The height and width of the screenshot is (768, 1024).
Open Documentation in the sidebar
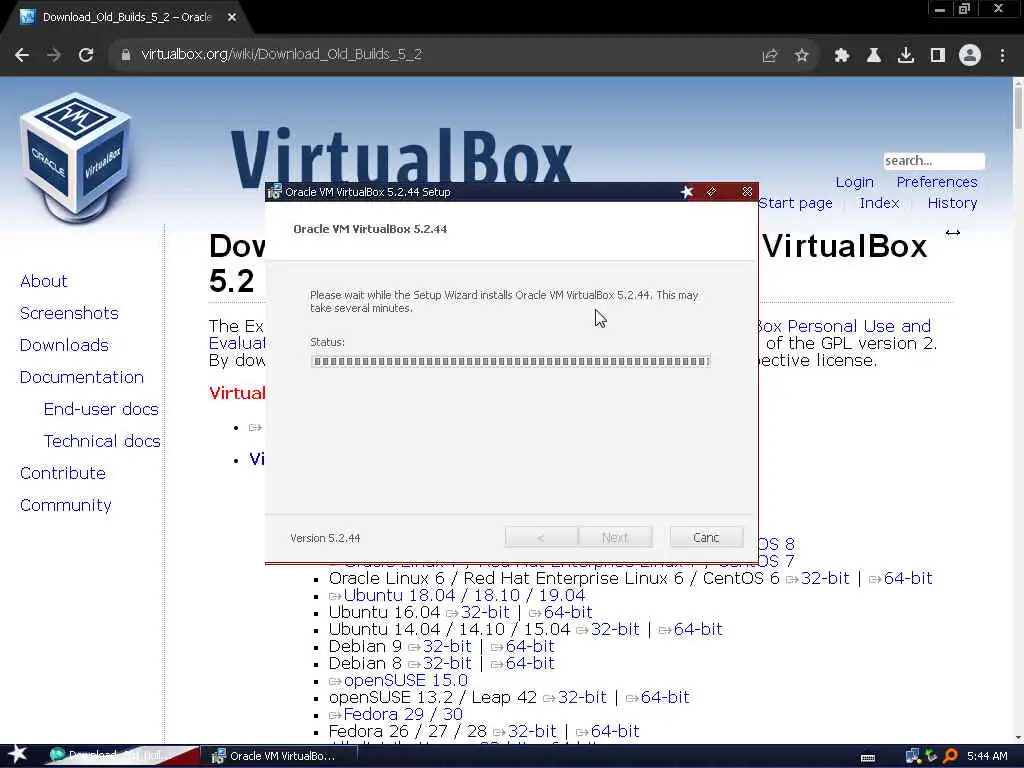82,377
